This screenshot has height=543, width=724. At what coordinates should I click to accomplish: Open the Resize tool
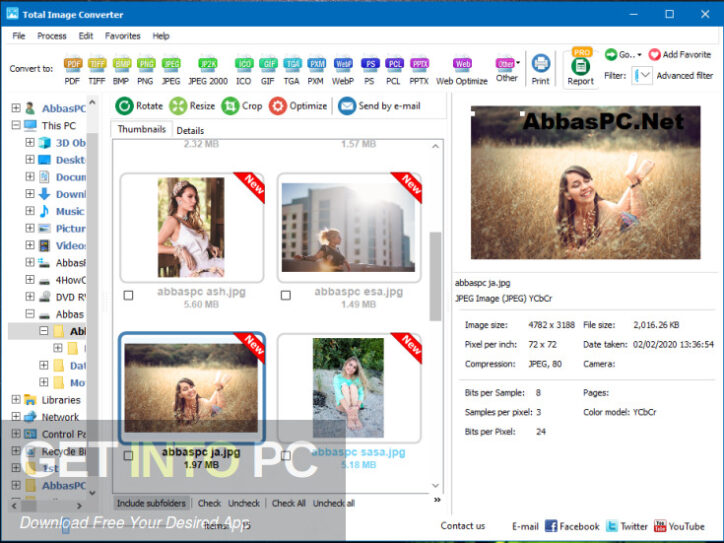point(192,106)
